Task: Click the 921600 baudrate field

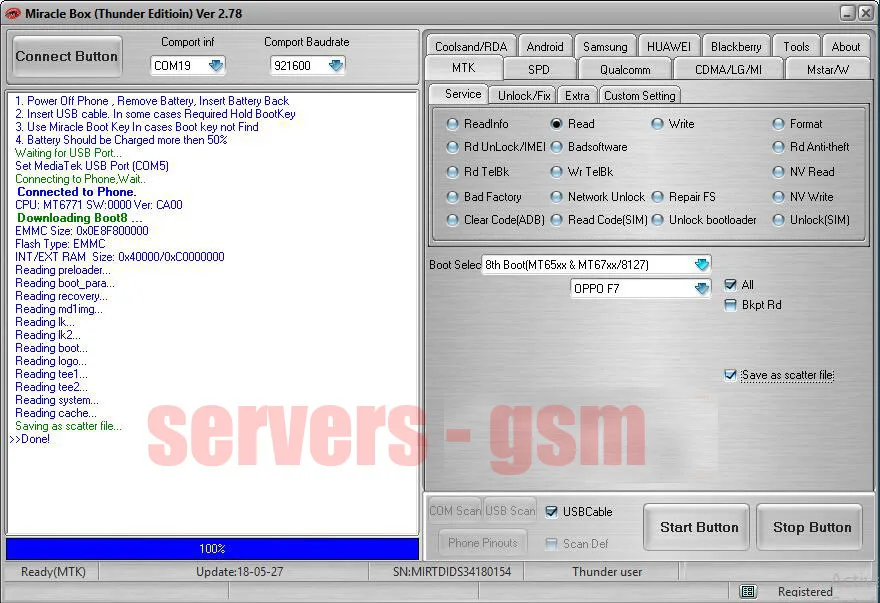Action: coord(308,66)
